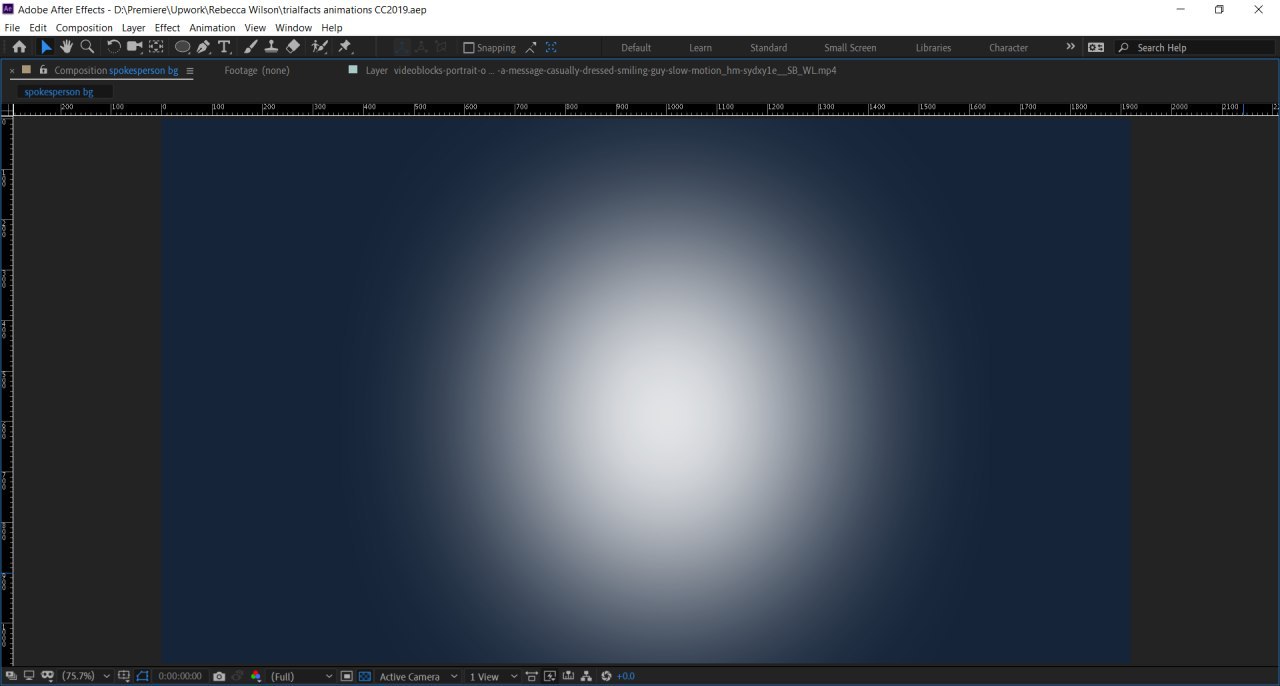This screenshot has height=686, width=1280.
Task: Select the Zoom magnifier tool
Action: point(87,47)
